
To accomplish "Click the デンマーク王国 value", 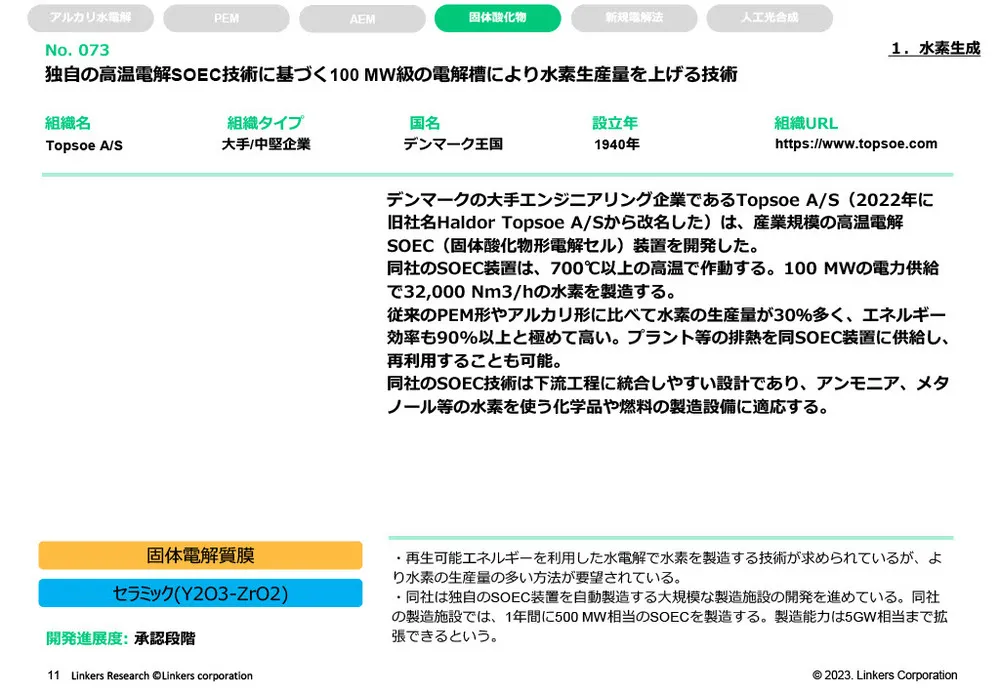I will [x=453, y=144].
